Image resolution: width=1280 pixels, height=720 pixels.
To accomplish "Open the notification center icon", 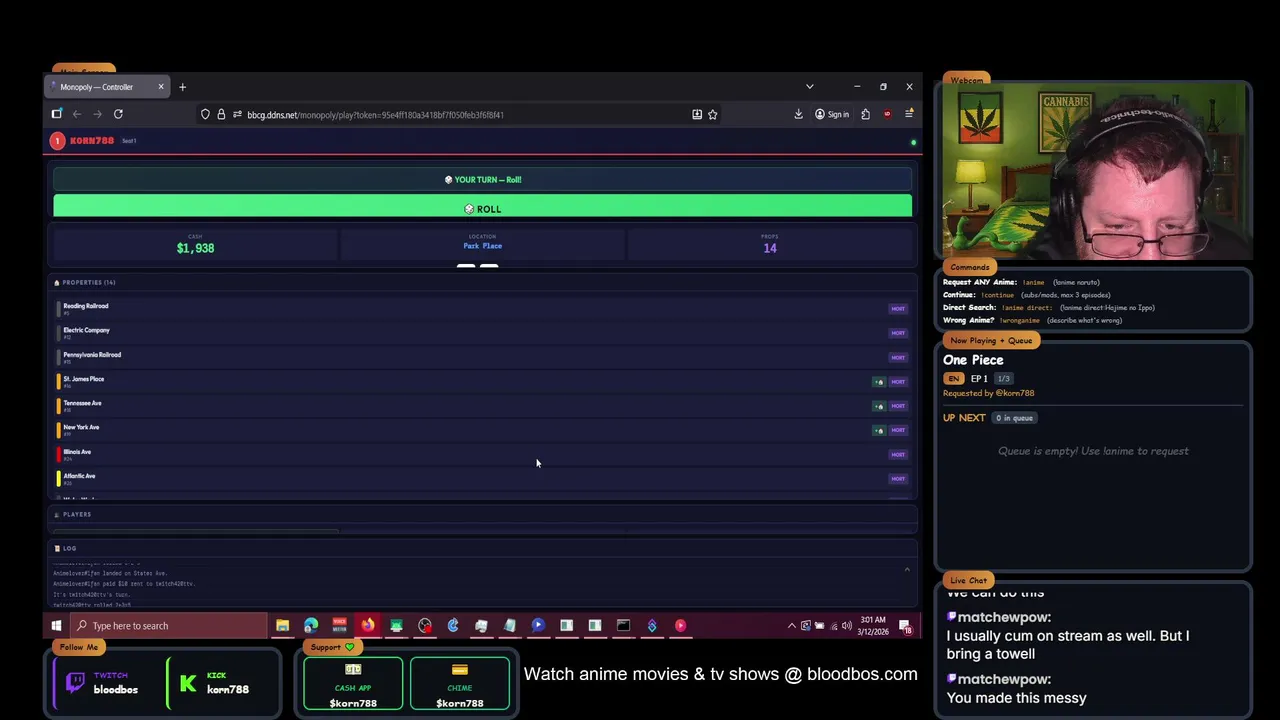I will [905, 626].
